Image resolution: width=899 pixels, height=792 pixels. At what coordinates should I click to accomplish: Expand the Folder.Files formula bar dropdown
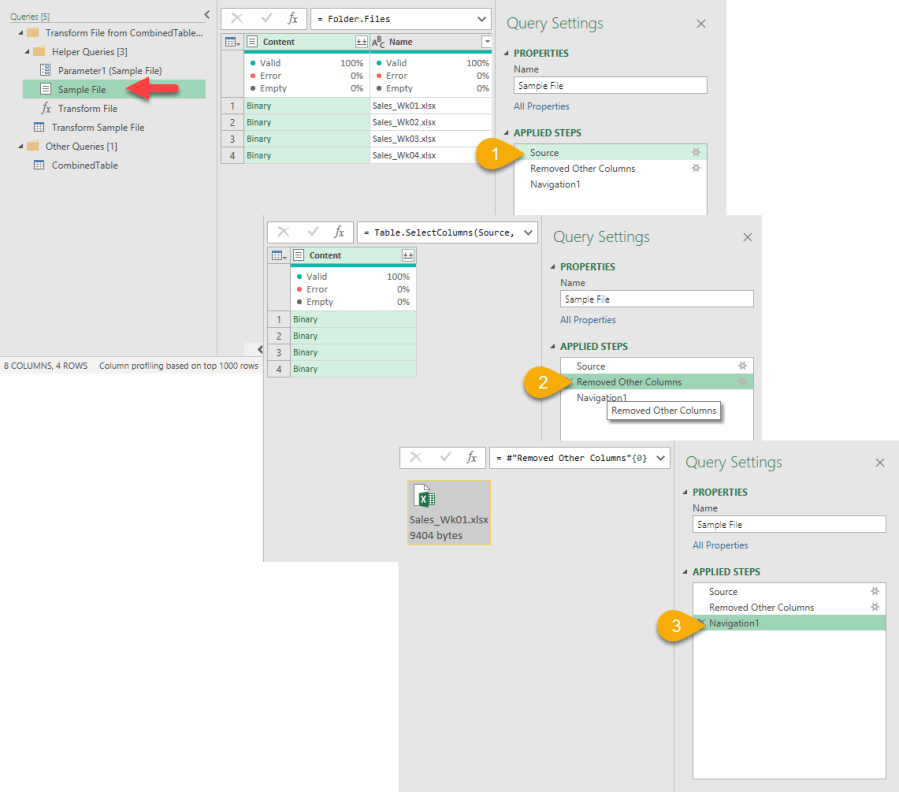pyautogui.click(x=482, y=18)
